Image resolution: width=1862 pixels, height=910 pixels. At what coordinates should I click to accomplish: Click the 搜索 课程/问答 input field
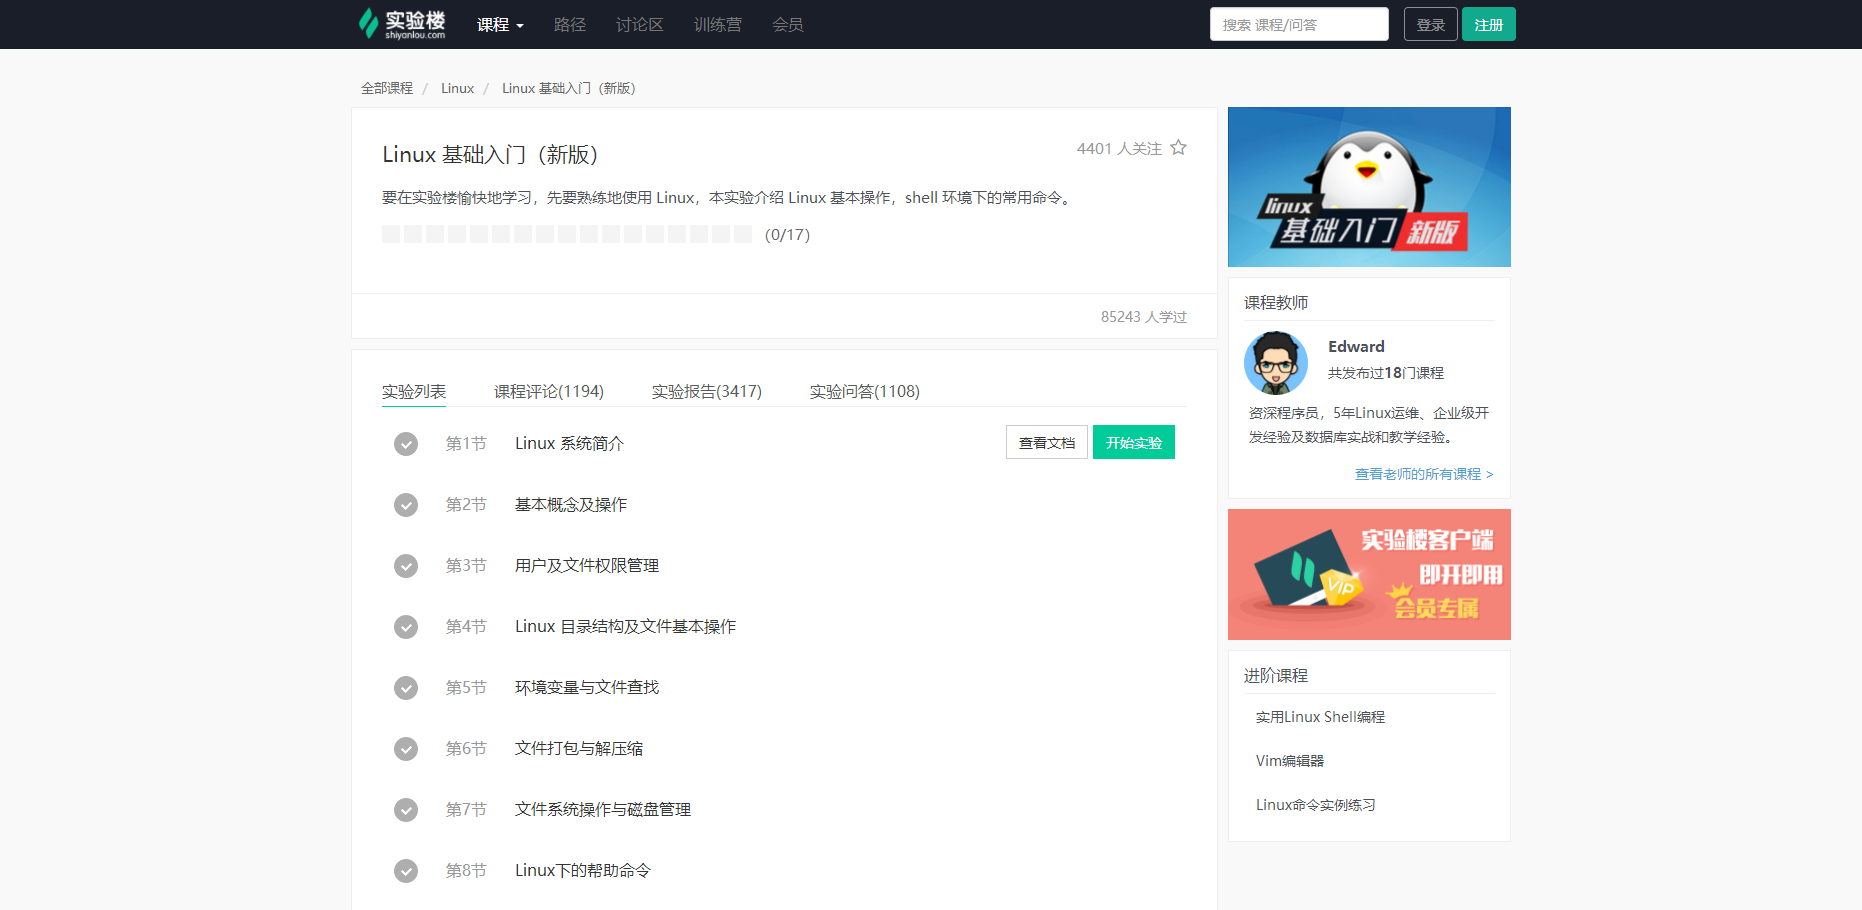point(1298,23)
